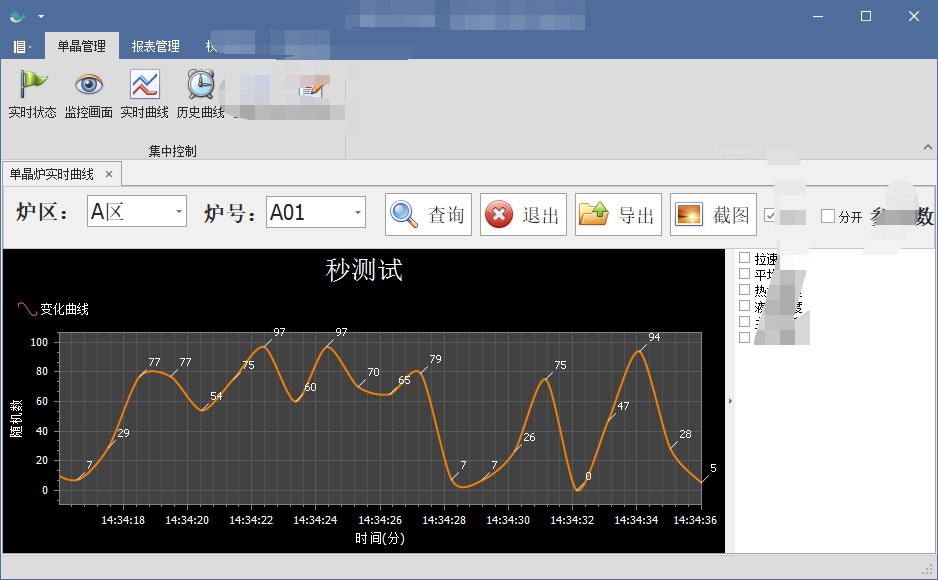Check the second parameter checkbox below 拉速
938x580 pixels.
coord(744,273)
